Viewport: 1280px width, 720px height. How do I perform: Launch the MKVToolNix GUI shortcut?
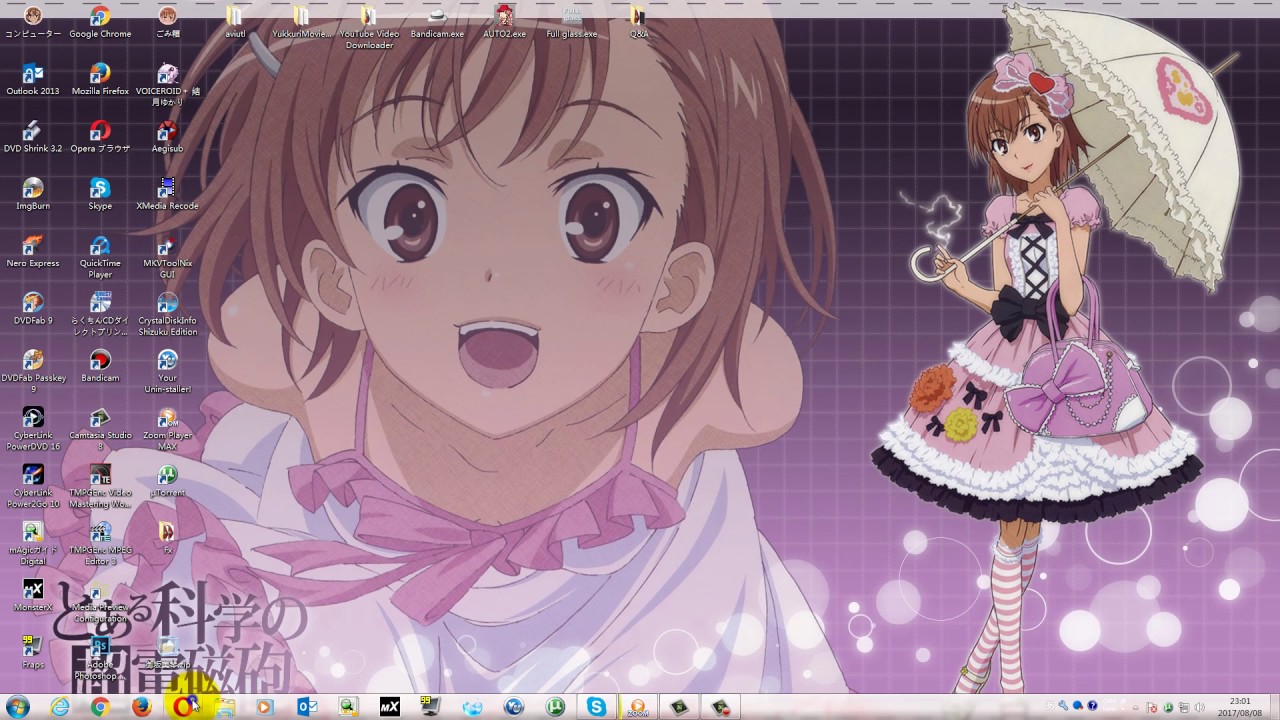click(168, 257)
